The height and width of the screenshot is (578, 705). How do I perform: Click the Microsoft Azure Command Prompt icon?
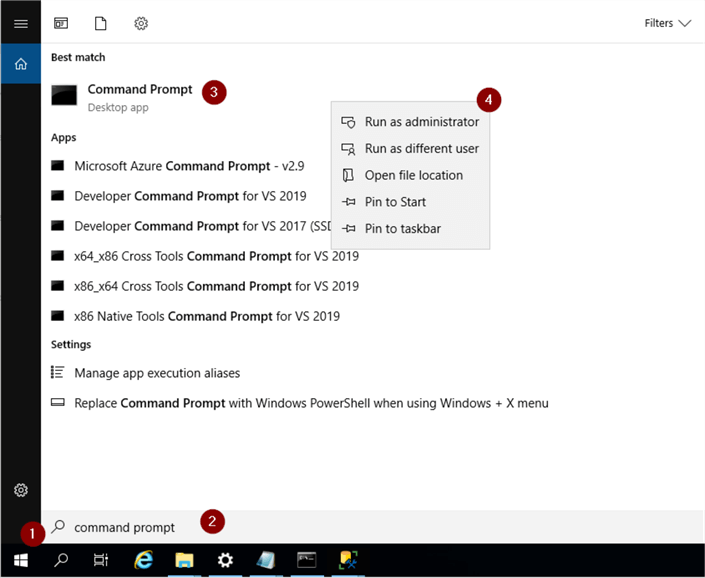point(58,165)
